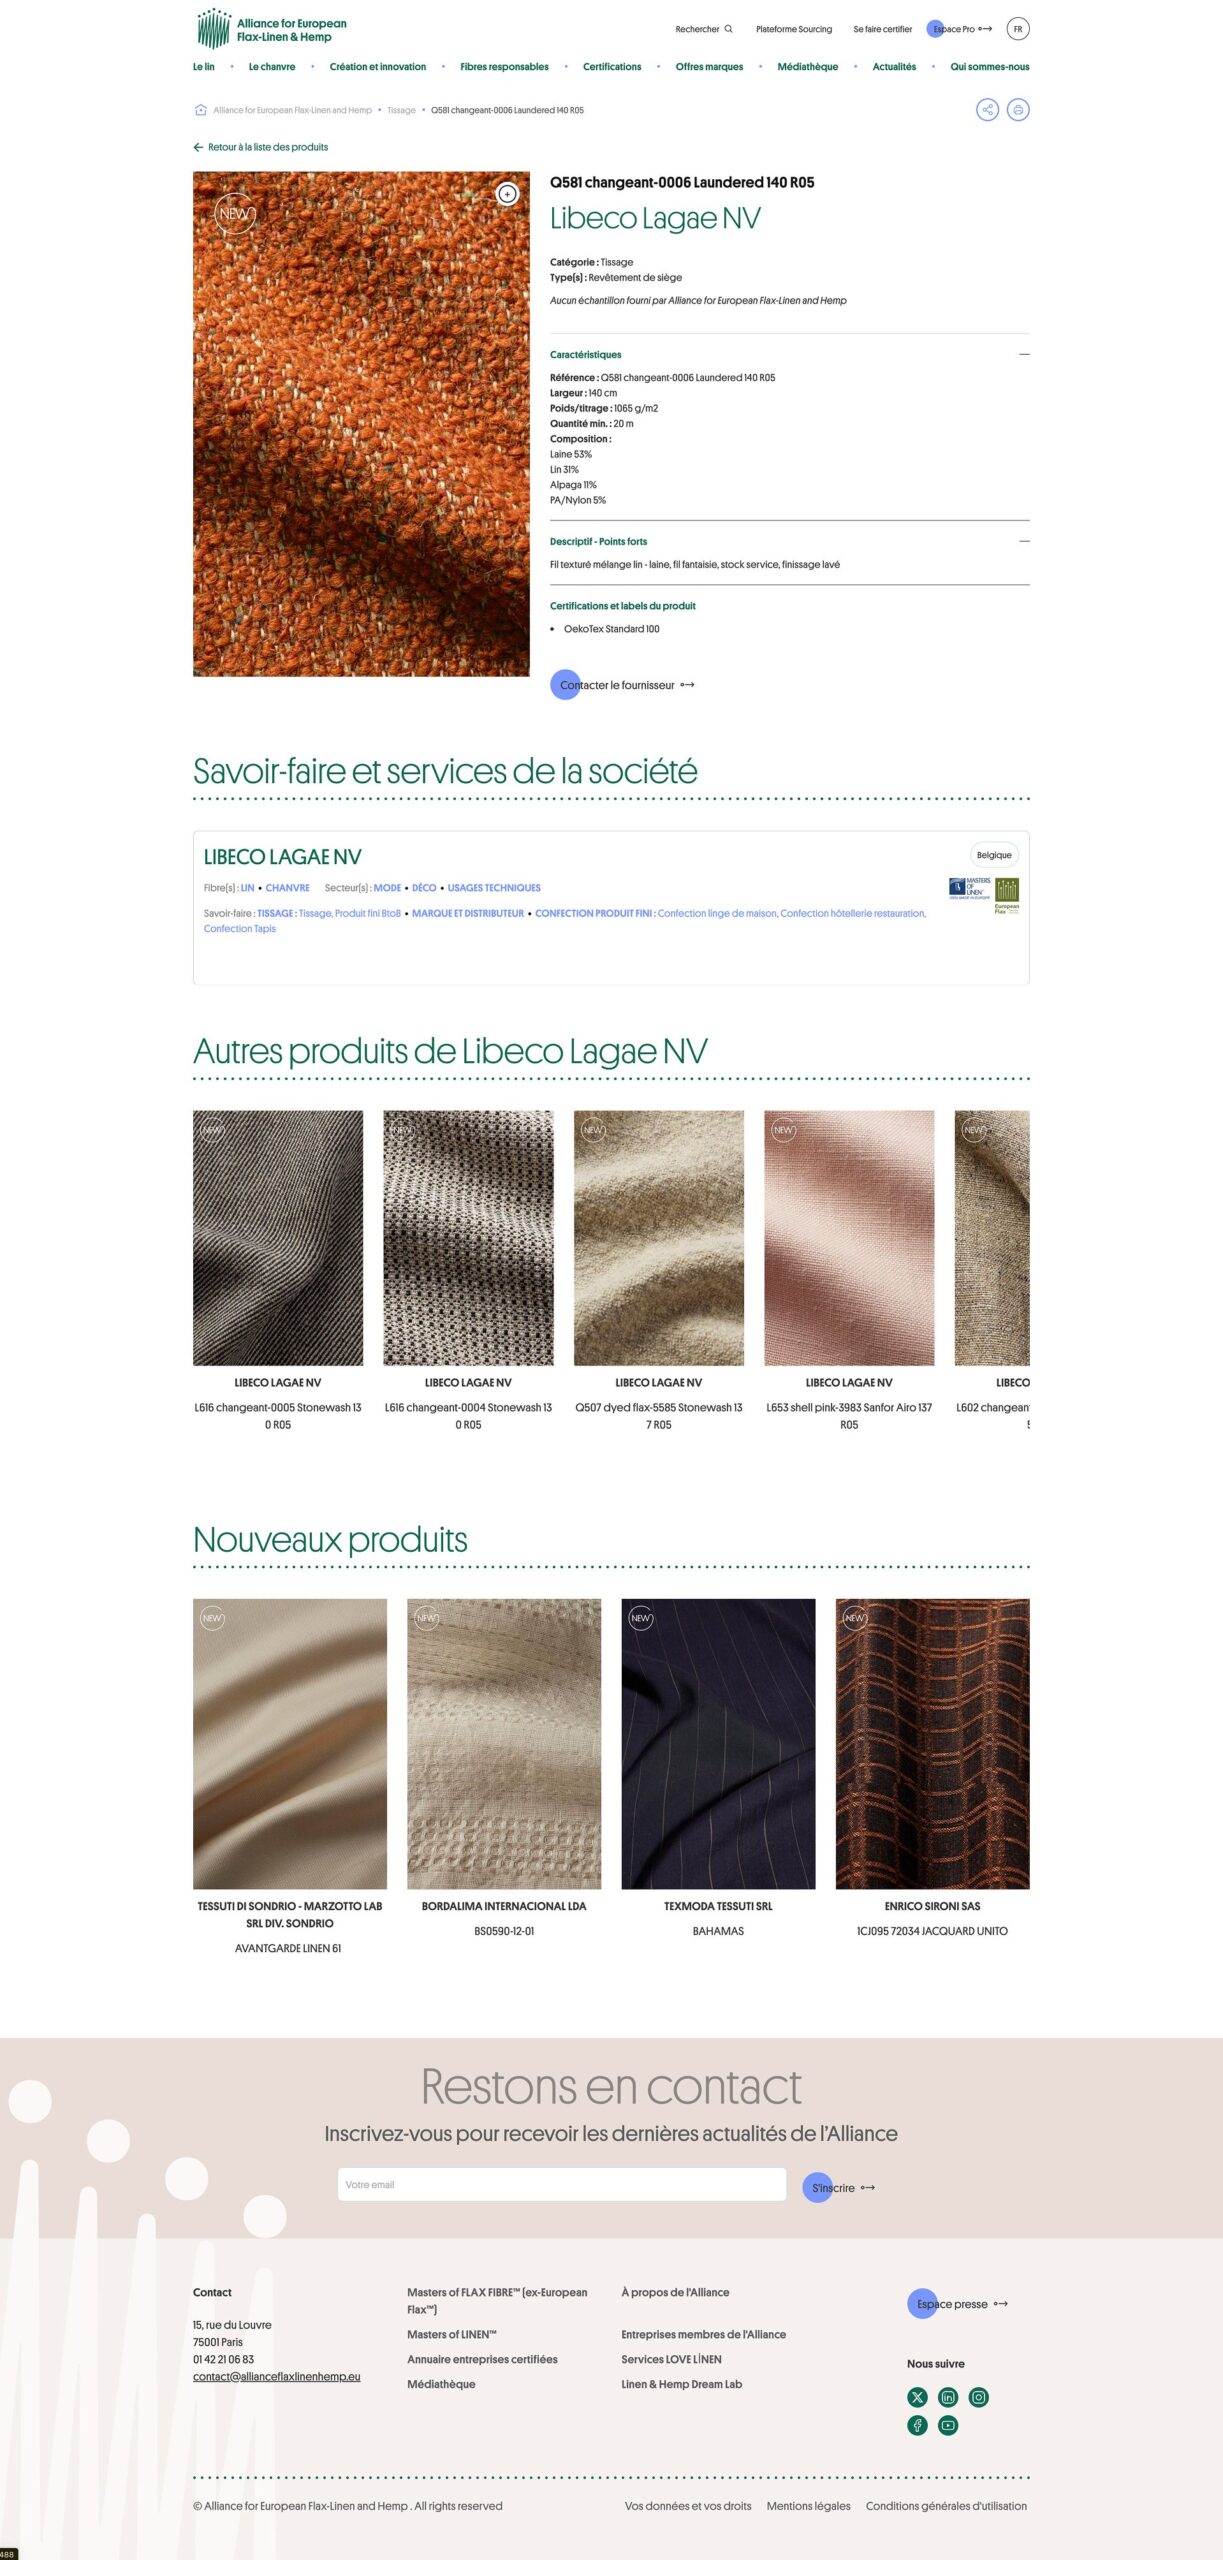Open the Médiathèque menu item
The image size is (1223, 2560).
808,67
